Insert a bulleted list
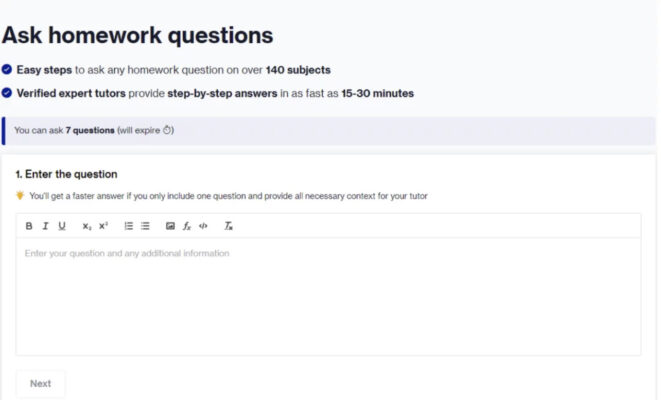This screenshot has height=400, width=661. coord(145,226)
